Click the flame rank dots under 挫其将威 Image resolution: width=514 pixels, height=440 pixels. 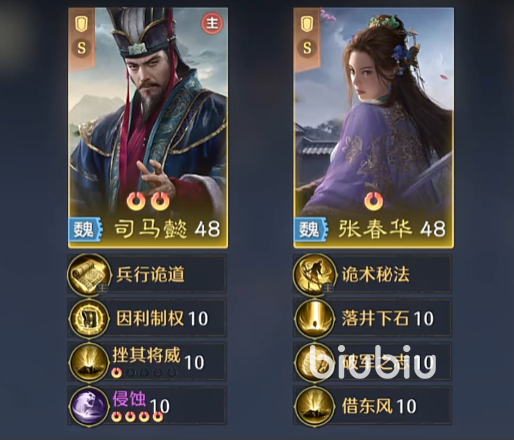pyautogui.click(x=144, y=372)
